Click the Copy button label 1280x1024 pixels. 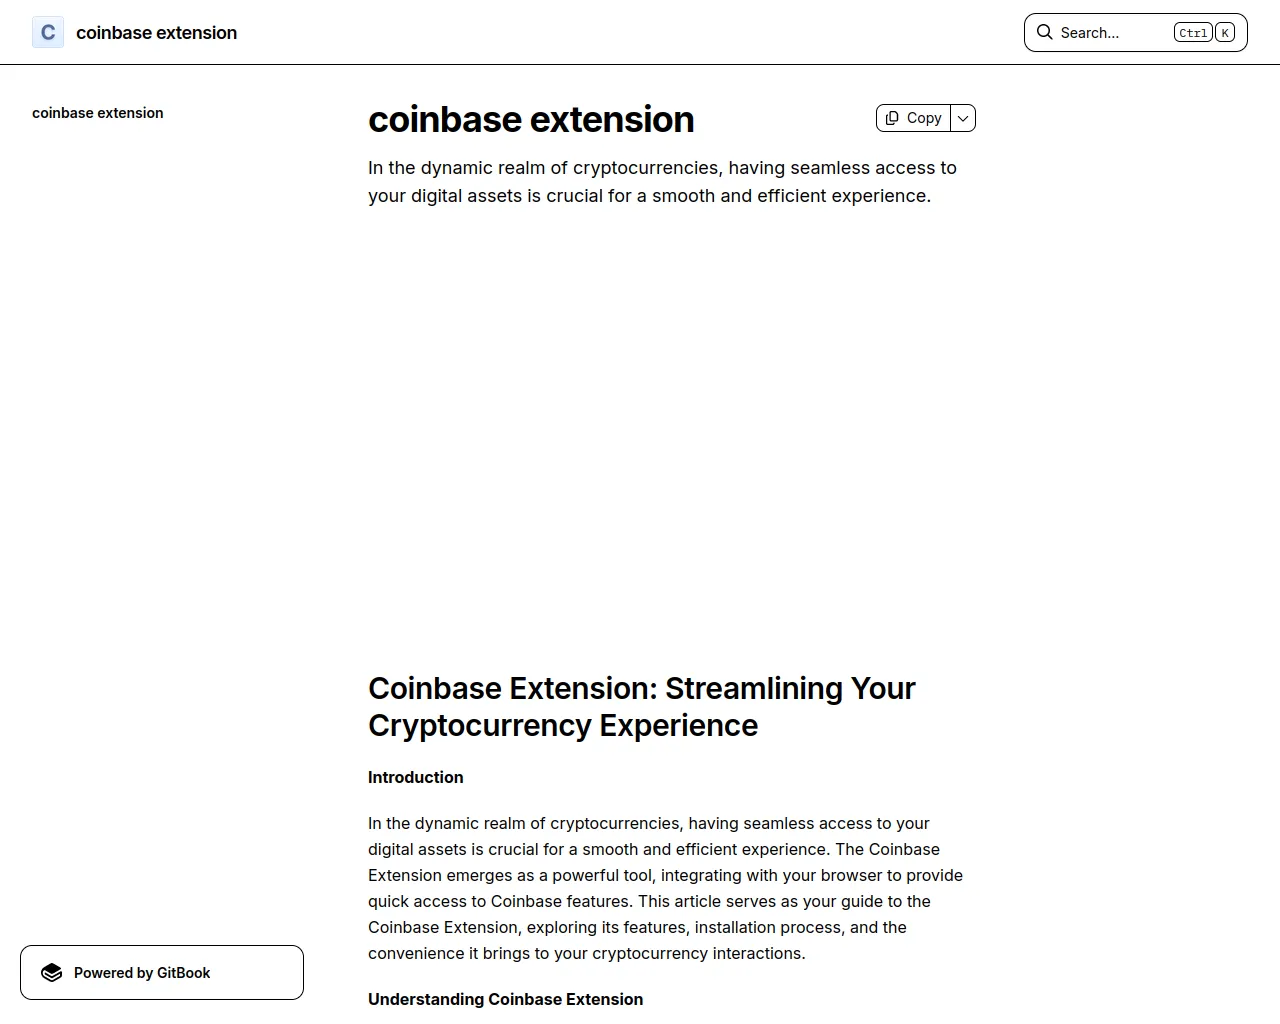[x=924, y=118]
